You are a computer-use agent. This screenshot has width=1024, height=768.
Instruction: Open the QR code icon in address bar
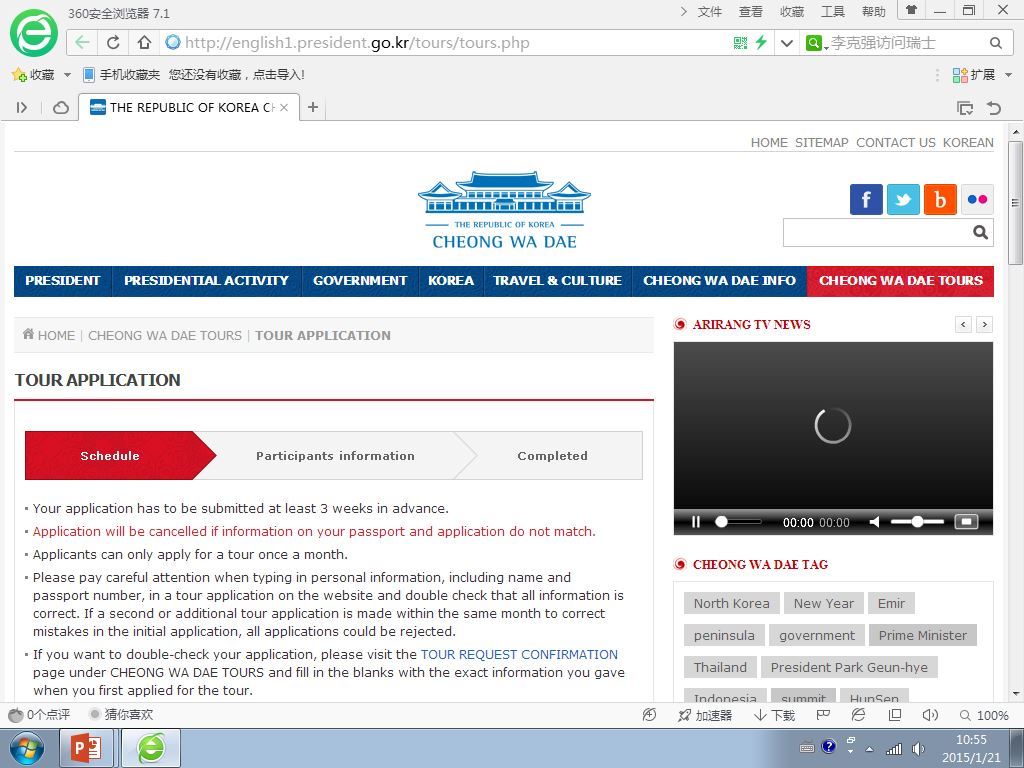click(x=741, y=43)
